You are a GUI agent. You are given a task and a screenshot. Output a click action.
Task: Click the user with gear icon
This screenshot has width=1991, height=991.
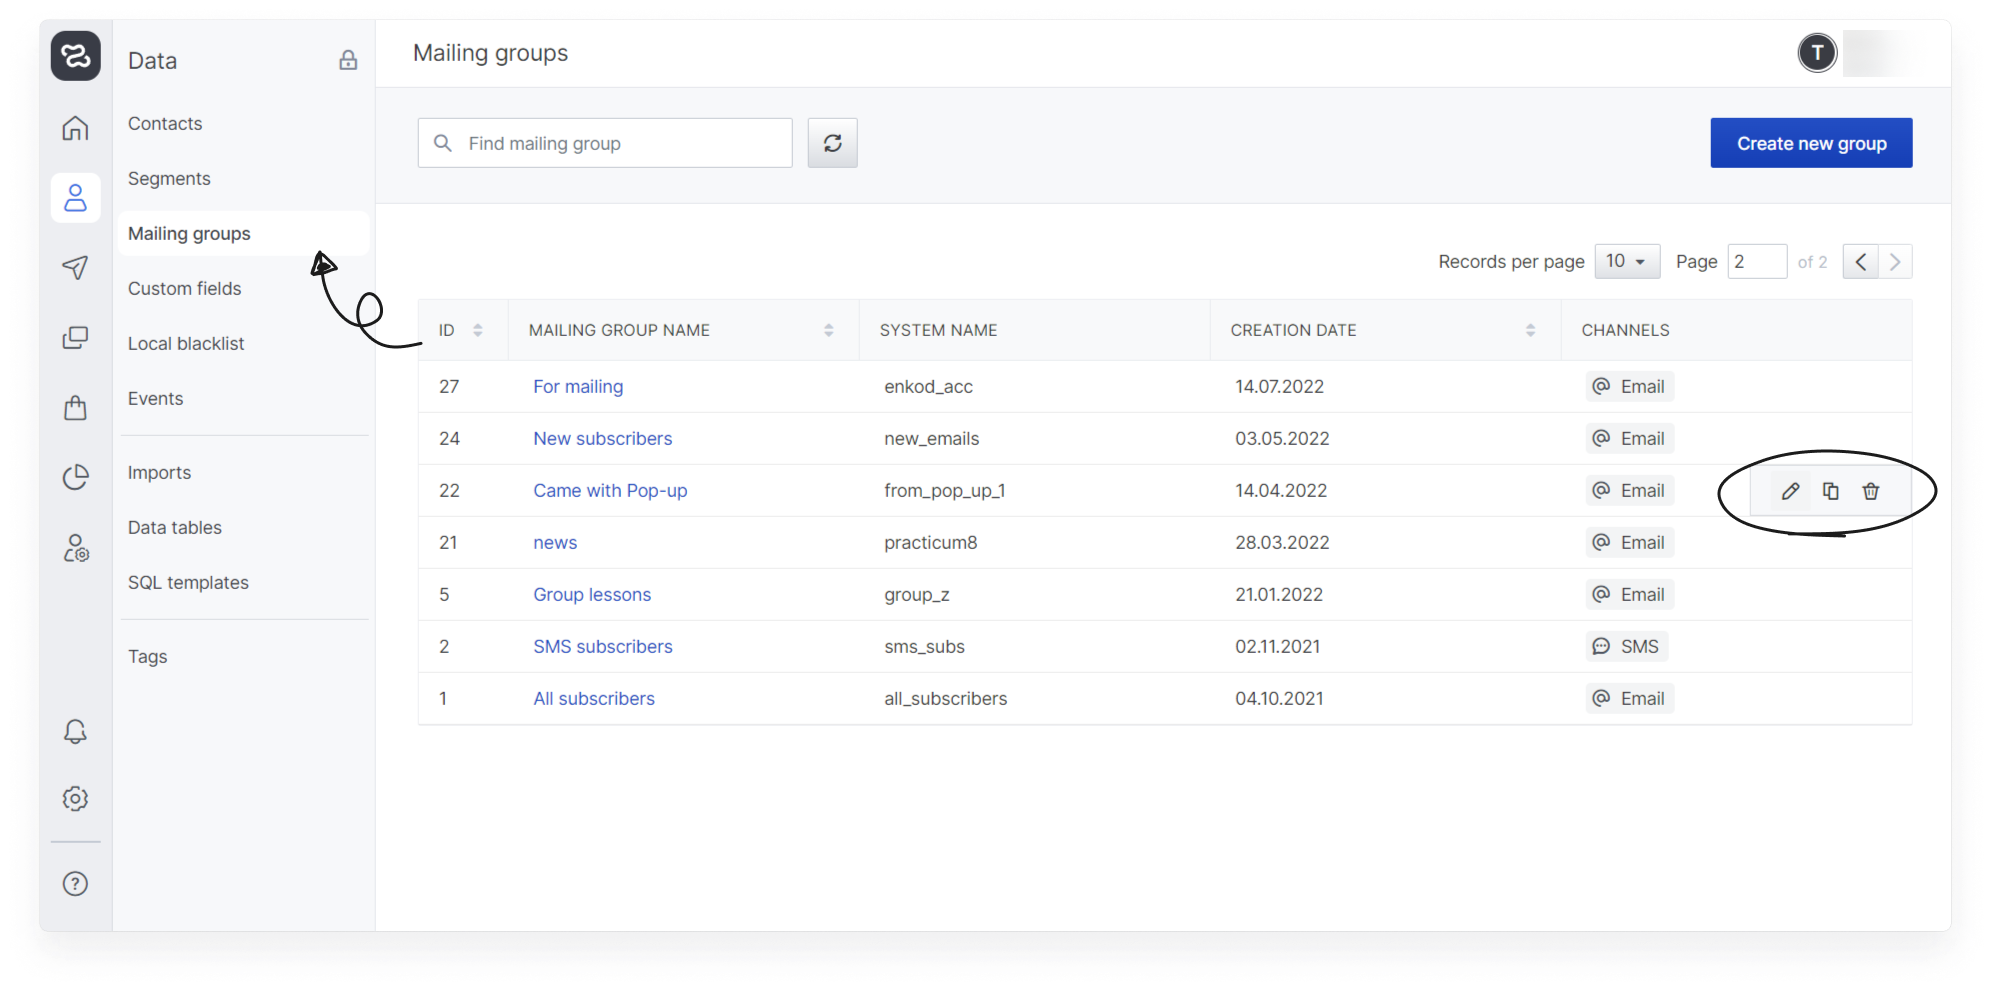(75, 547)
